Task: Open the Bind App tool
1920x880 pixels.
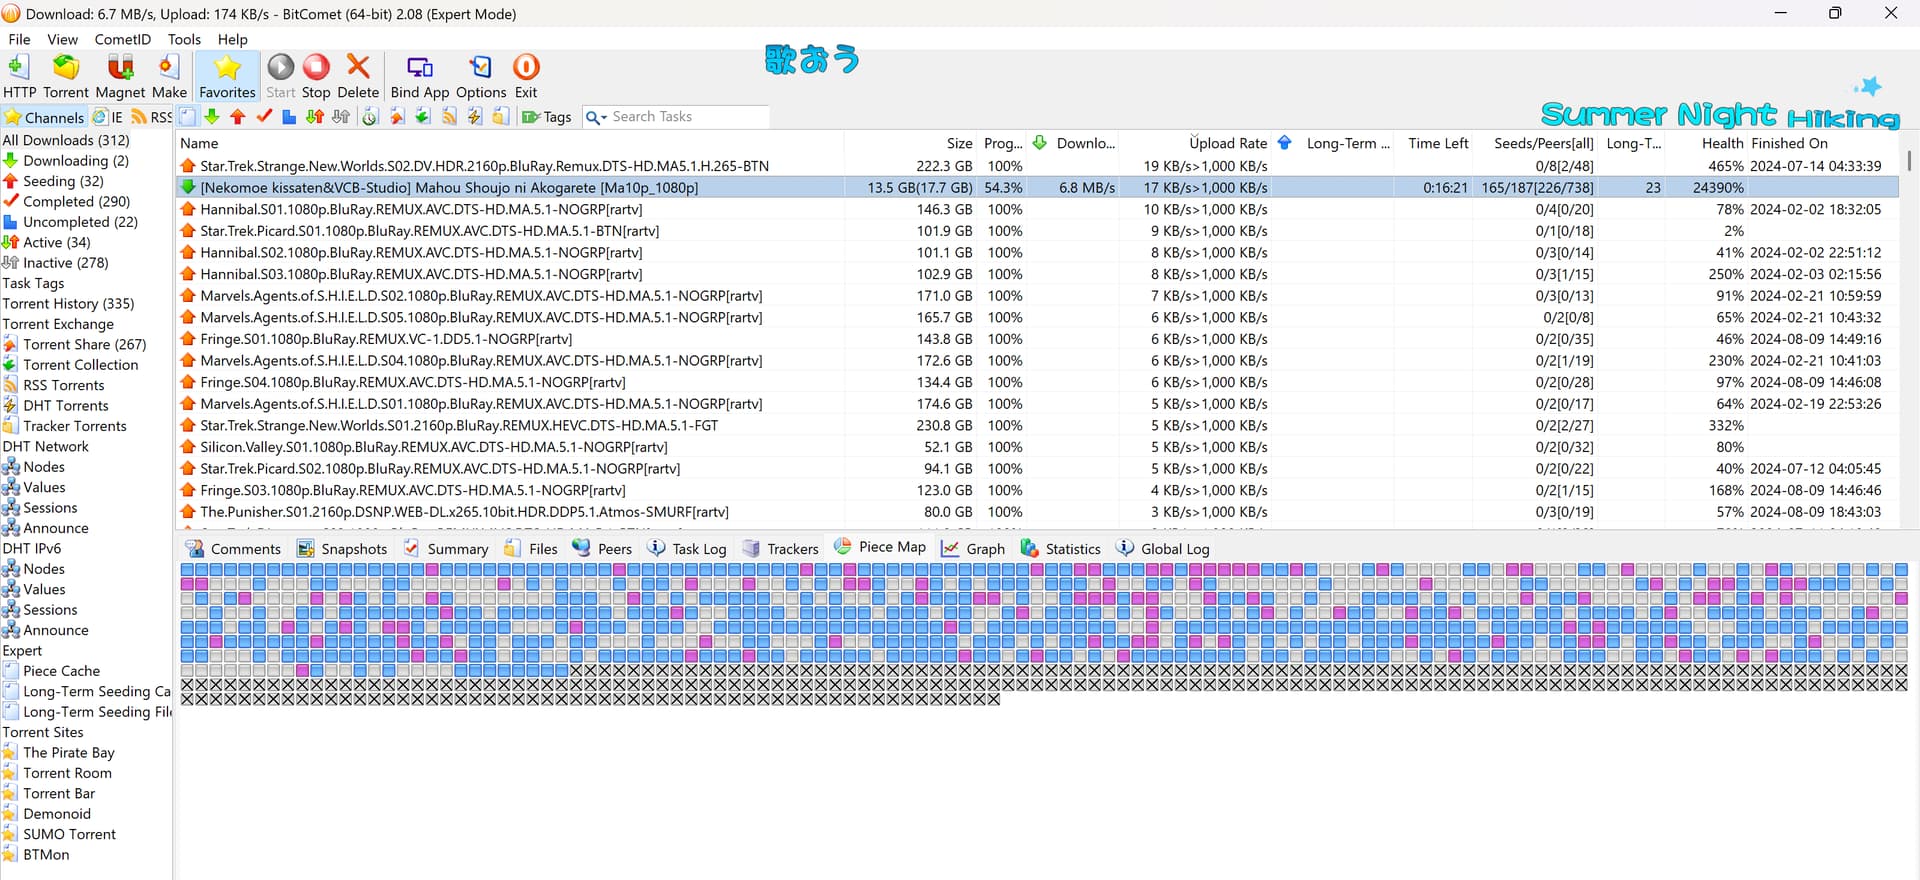Action: tap(420, 77)
